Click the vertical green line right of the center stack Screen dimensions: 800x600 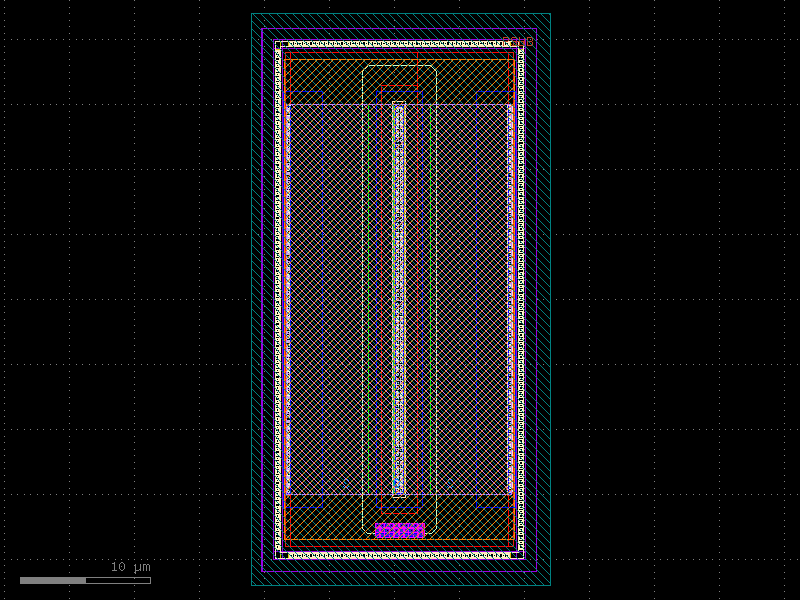pyautogui.click(x=430, y=300)
